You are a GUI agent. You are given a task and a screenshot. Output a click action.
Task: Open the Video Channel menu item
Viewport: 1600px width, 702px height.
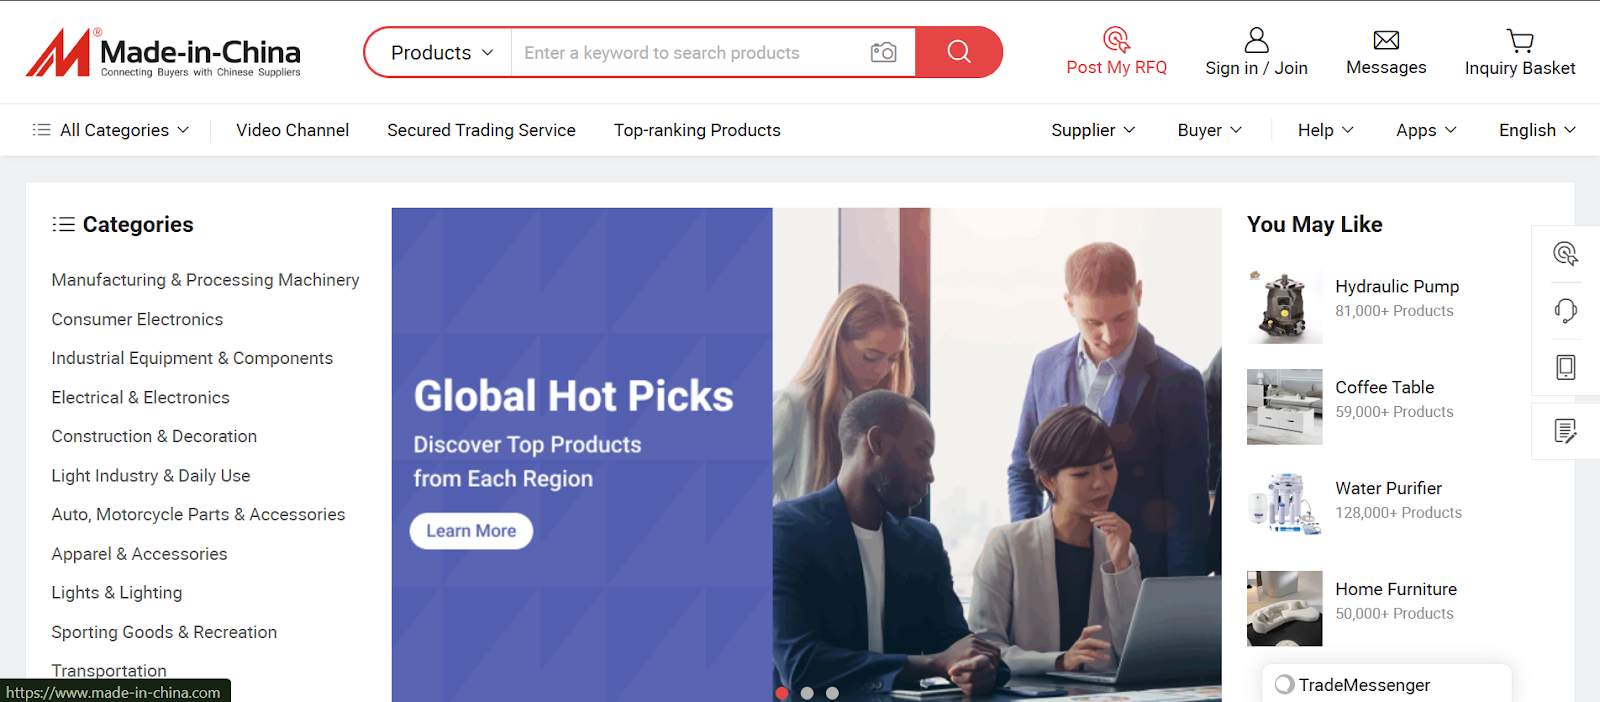tap(293, 130)
